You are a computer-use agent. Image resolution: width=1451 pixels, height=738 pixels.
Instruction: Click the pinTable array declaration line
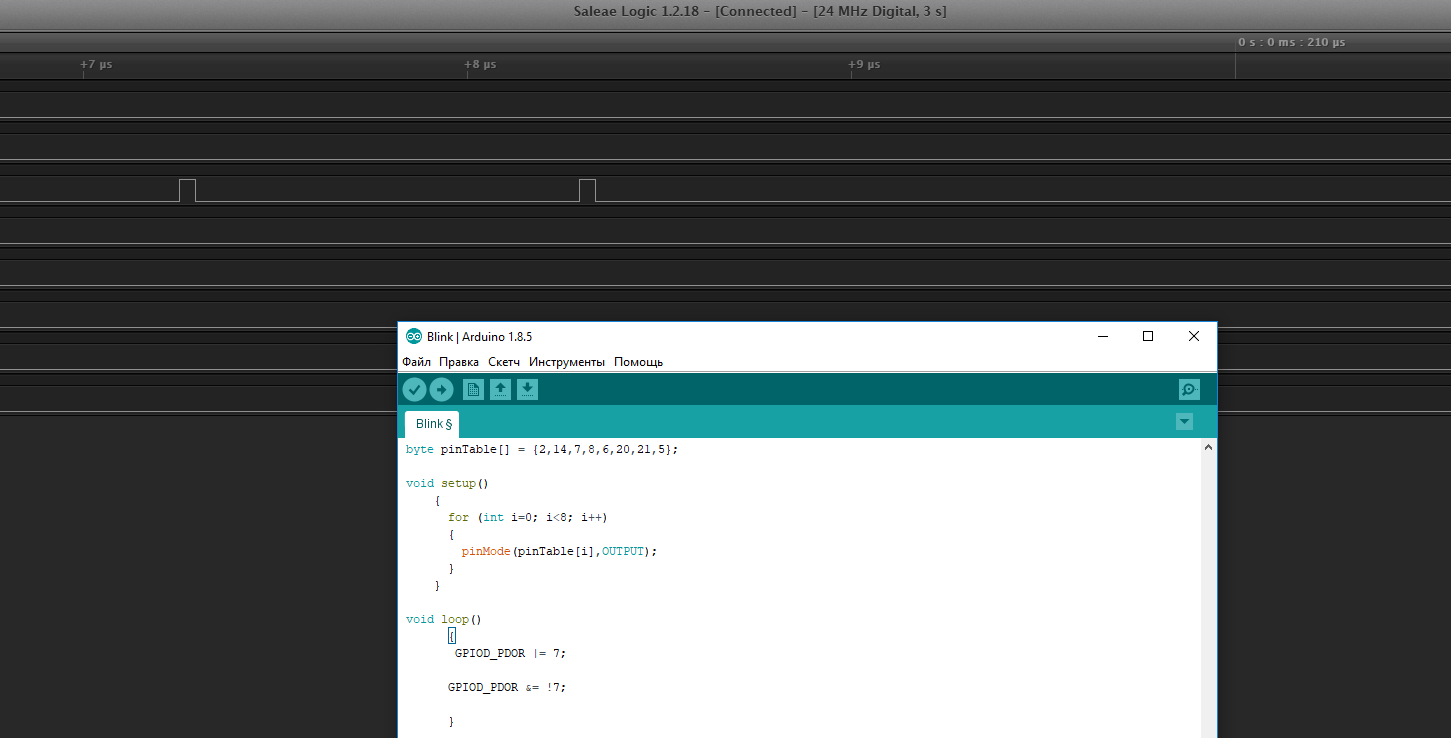(542, 449)
